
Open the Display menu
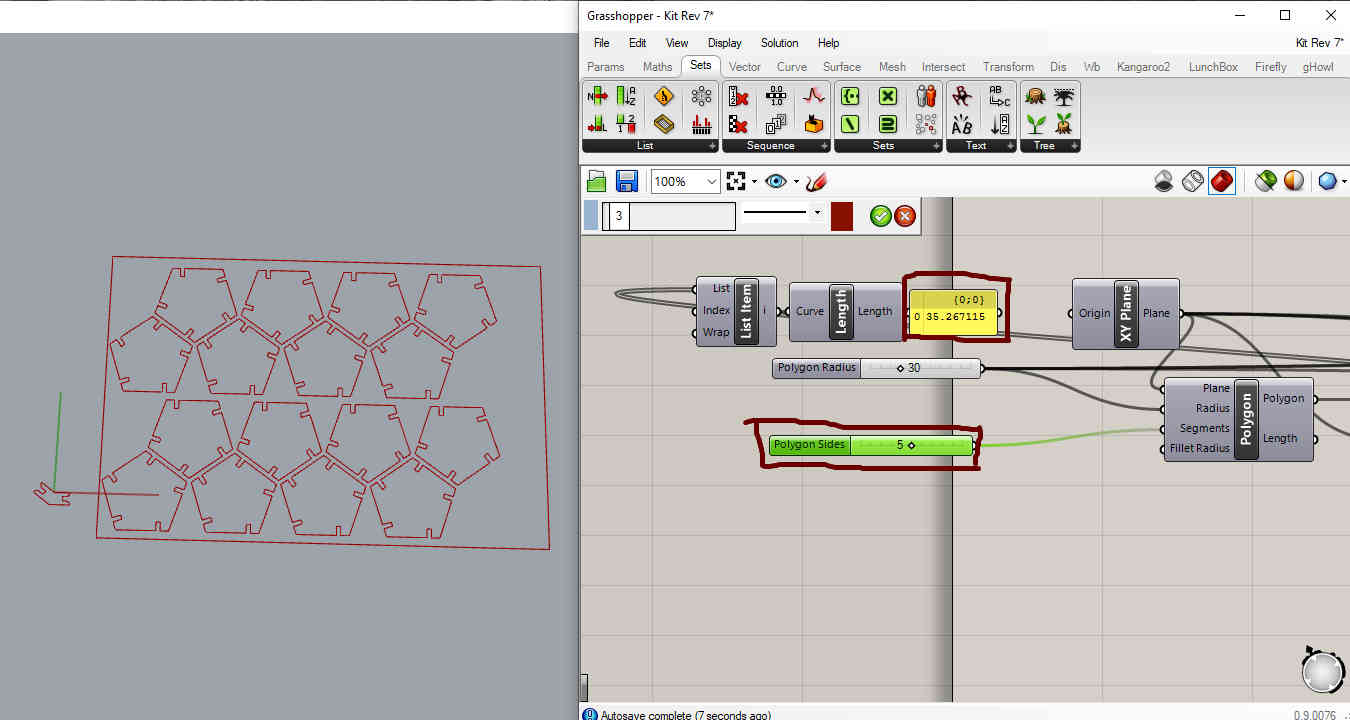[x=724, y=43]
